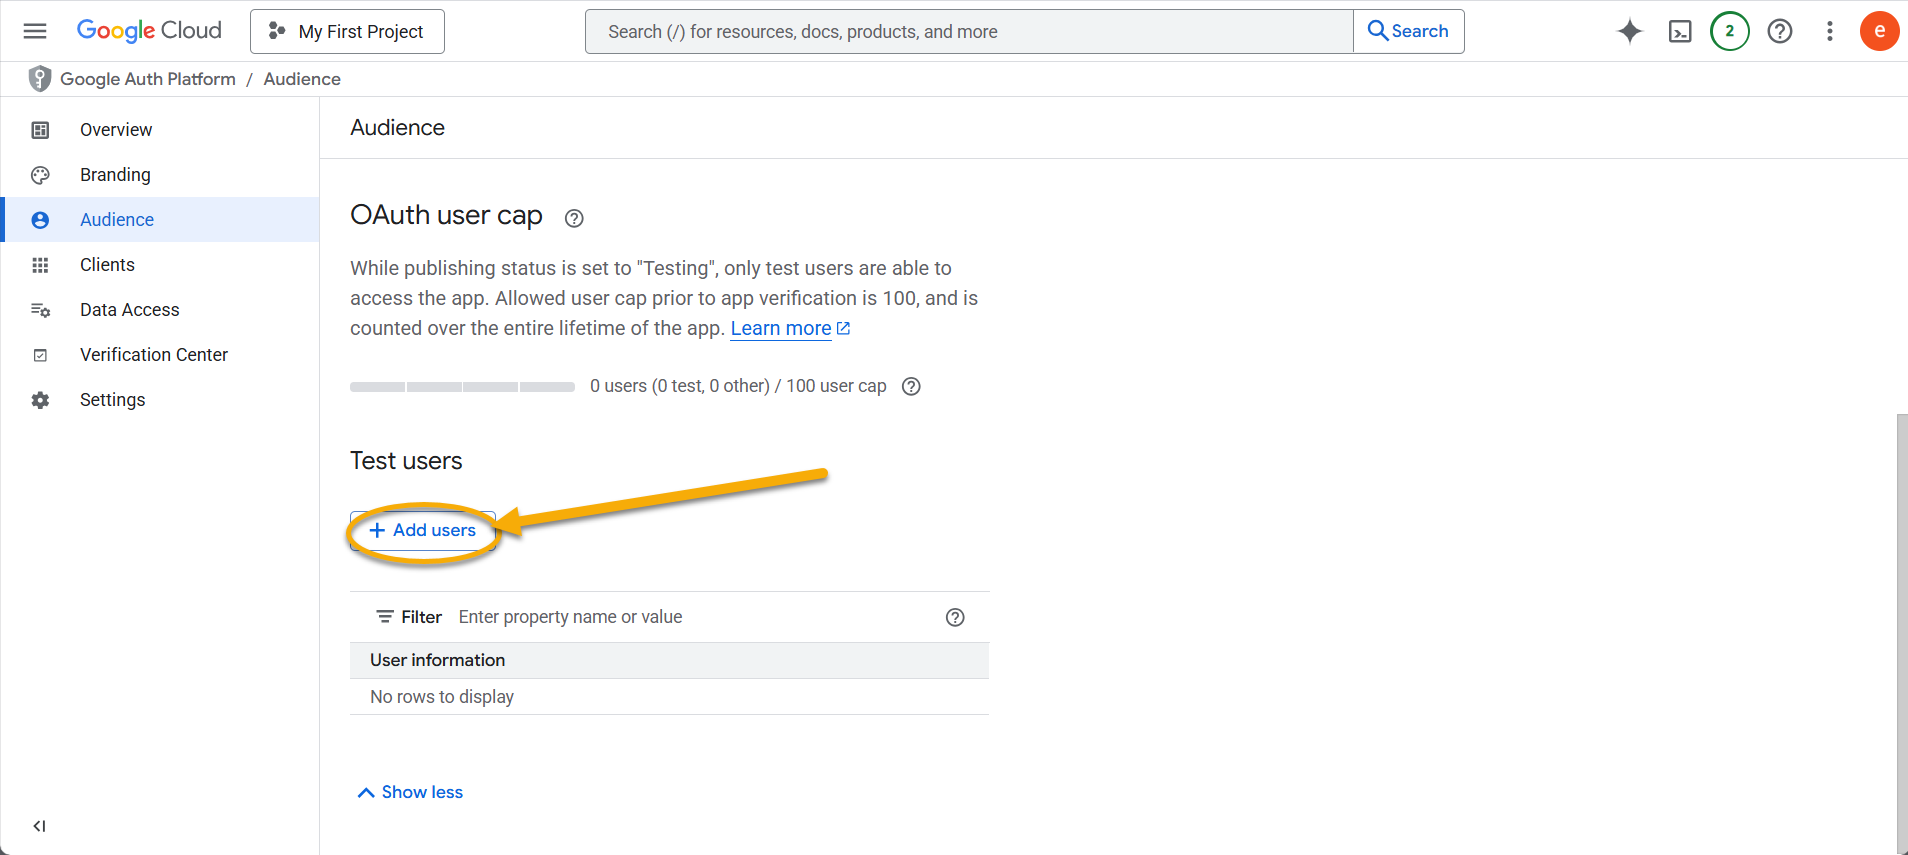
Task: Click the filter help icon in the table
Action: click(955, 617)
